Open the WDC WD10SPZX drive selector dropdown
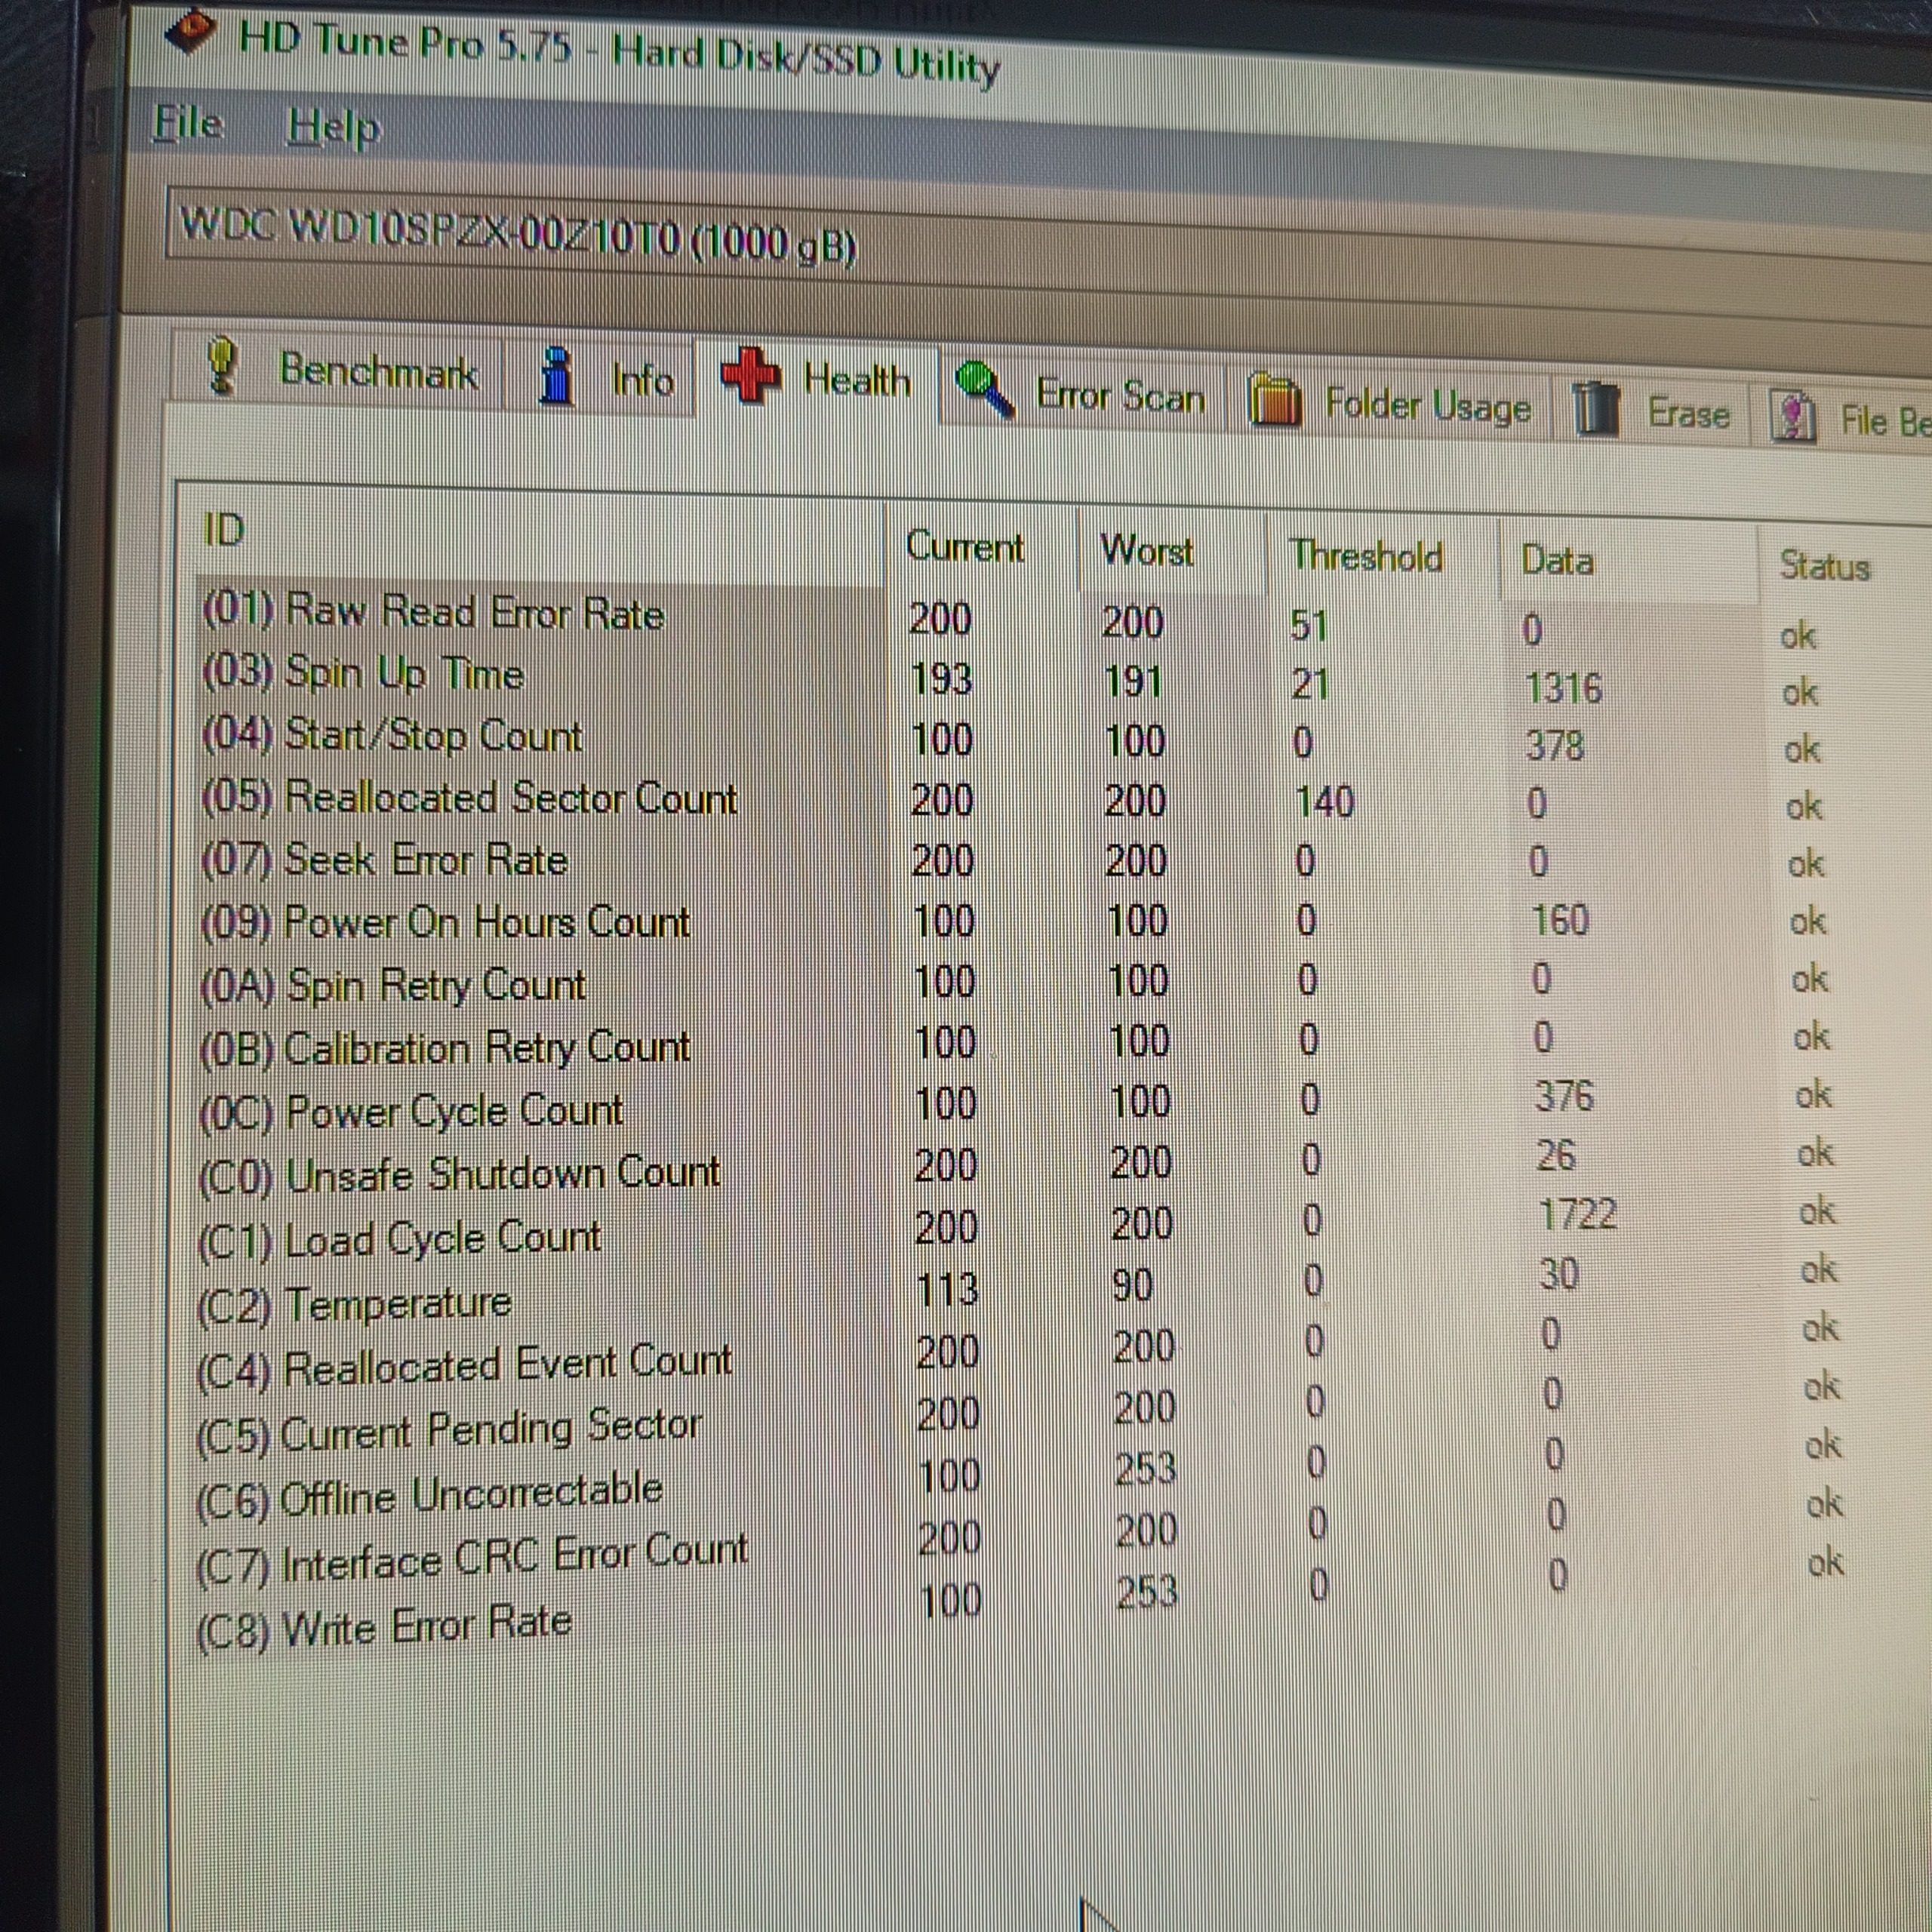 tap(1050, 257)
